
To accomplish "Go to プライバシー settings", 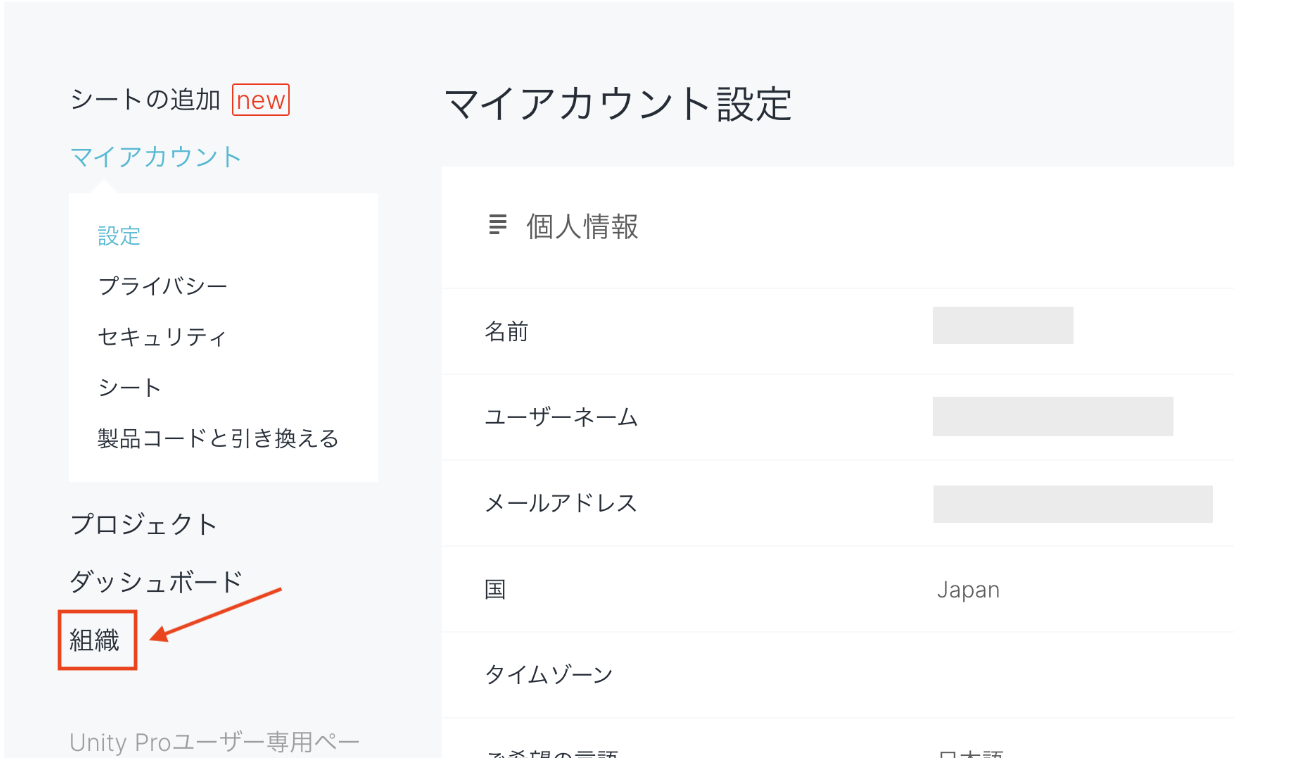I will (x=163, y=286).
